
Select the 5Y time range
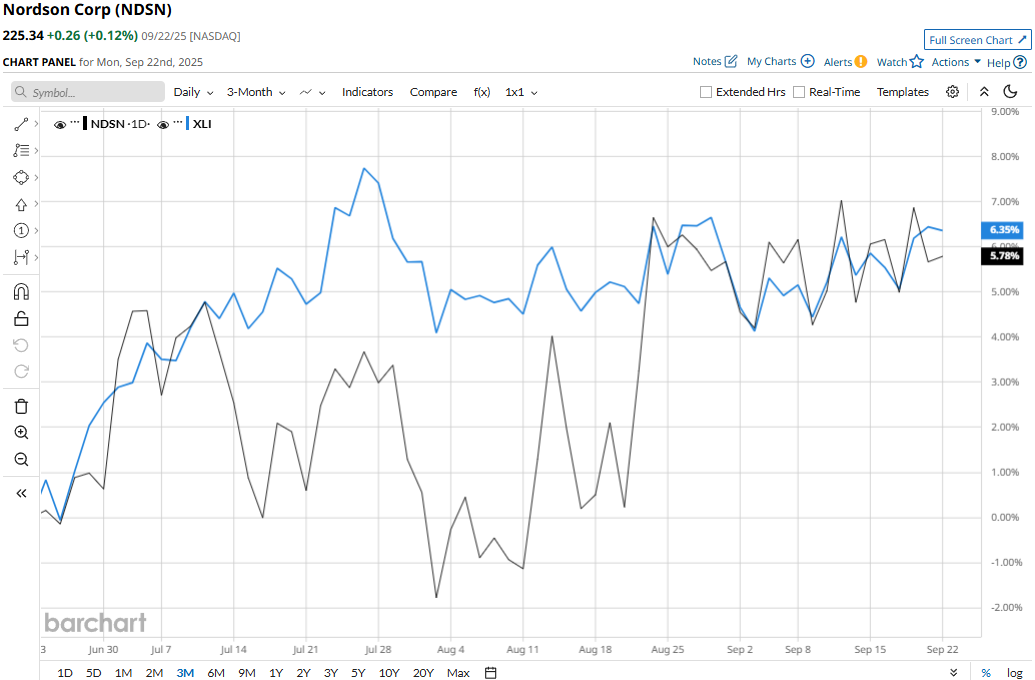358,672
